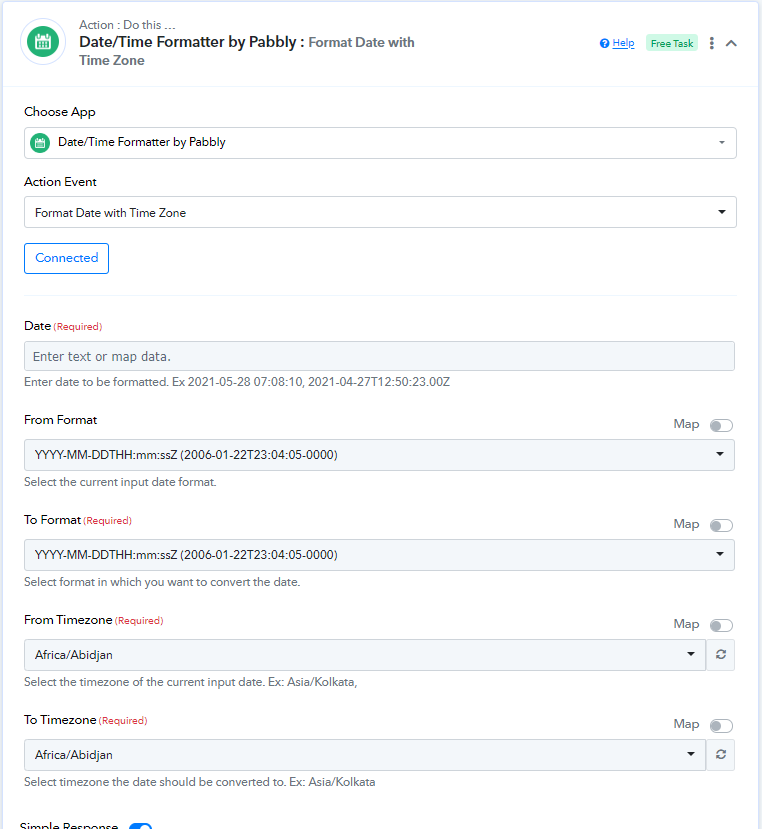Open the To Timezone dropdown
The height and width of the screenshot is (829, 762).
pyautogui.click(x=365, y=754)
